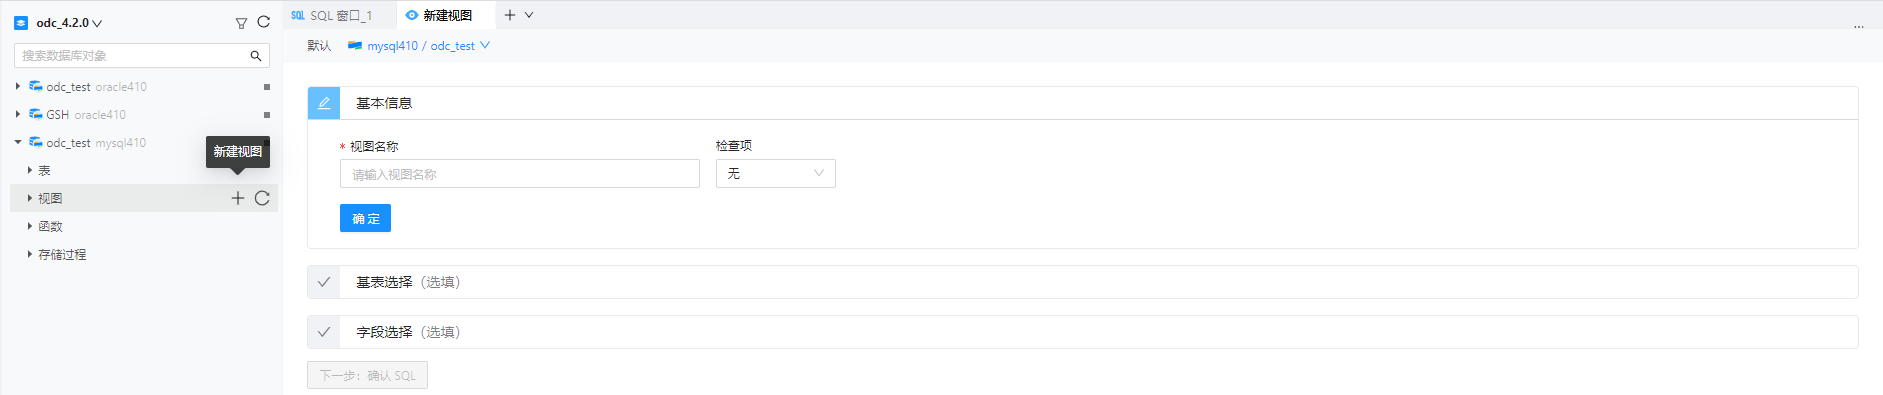Focus the 视图名称 input field
Viewport: 1883px width, 395px height.
[x=520, y=174]
